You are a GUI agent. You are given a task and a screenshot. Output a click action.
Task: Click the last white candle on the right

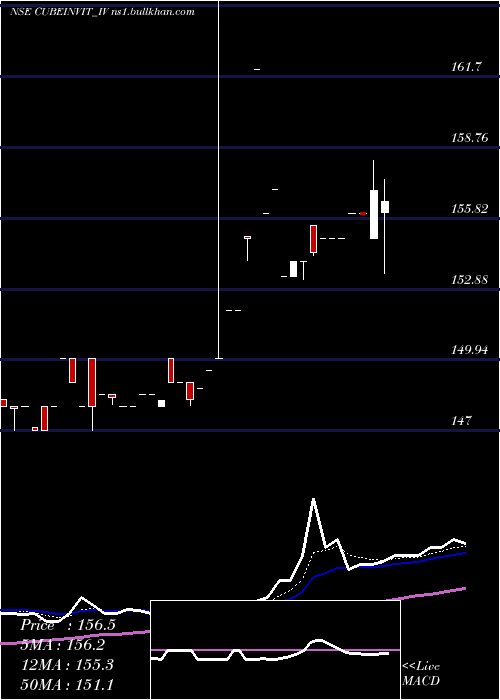tap(384, 207)
